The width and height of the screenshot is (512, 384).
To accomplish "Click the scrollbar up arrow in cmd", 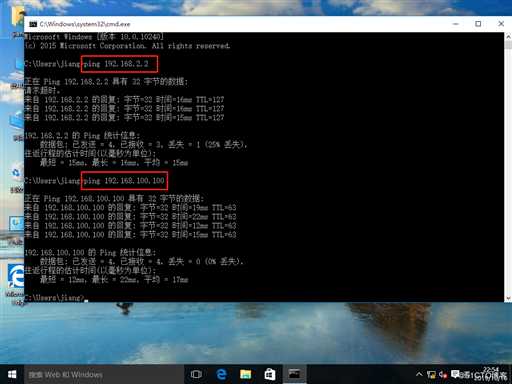I will 508,36.
